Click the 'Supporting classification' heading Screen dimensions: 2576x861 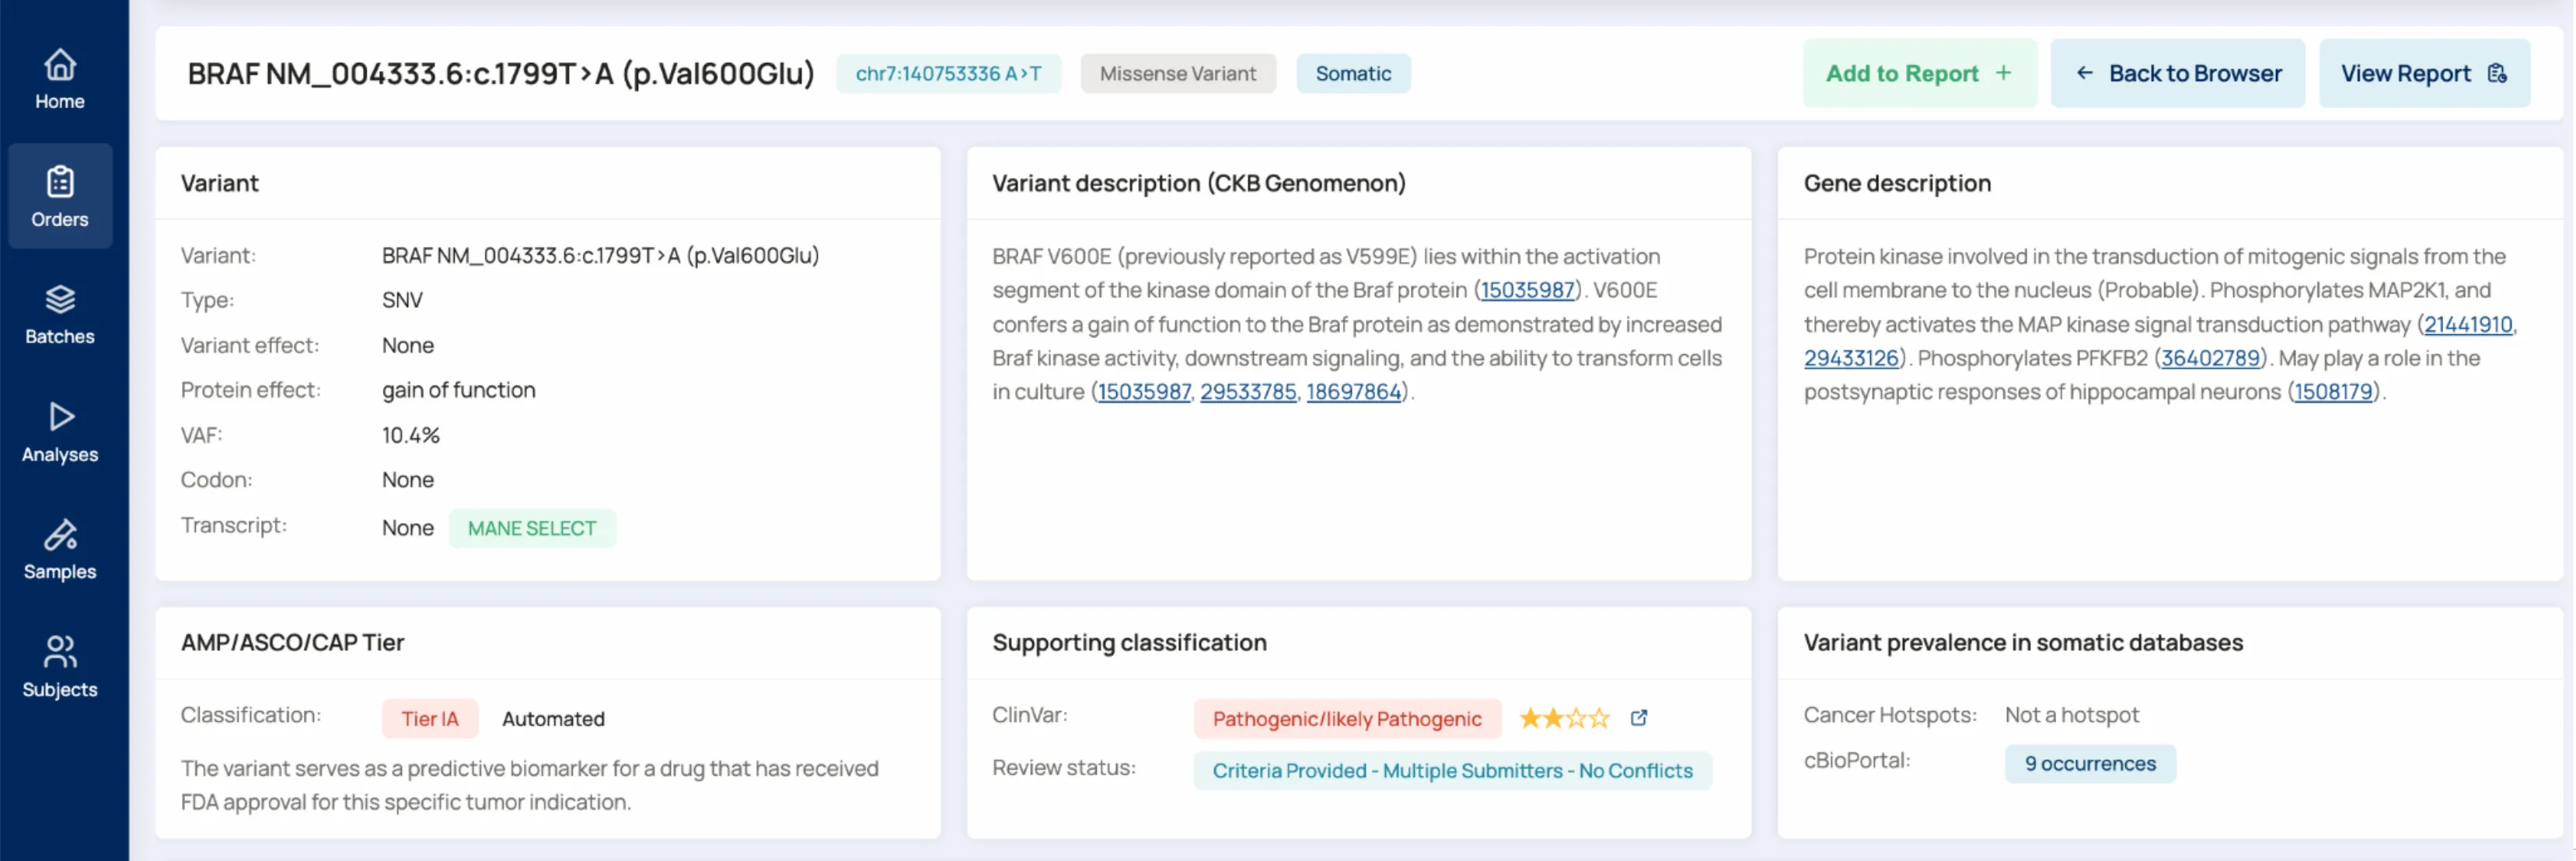[x=1129, y=642]
